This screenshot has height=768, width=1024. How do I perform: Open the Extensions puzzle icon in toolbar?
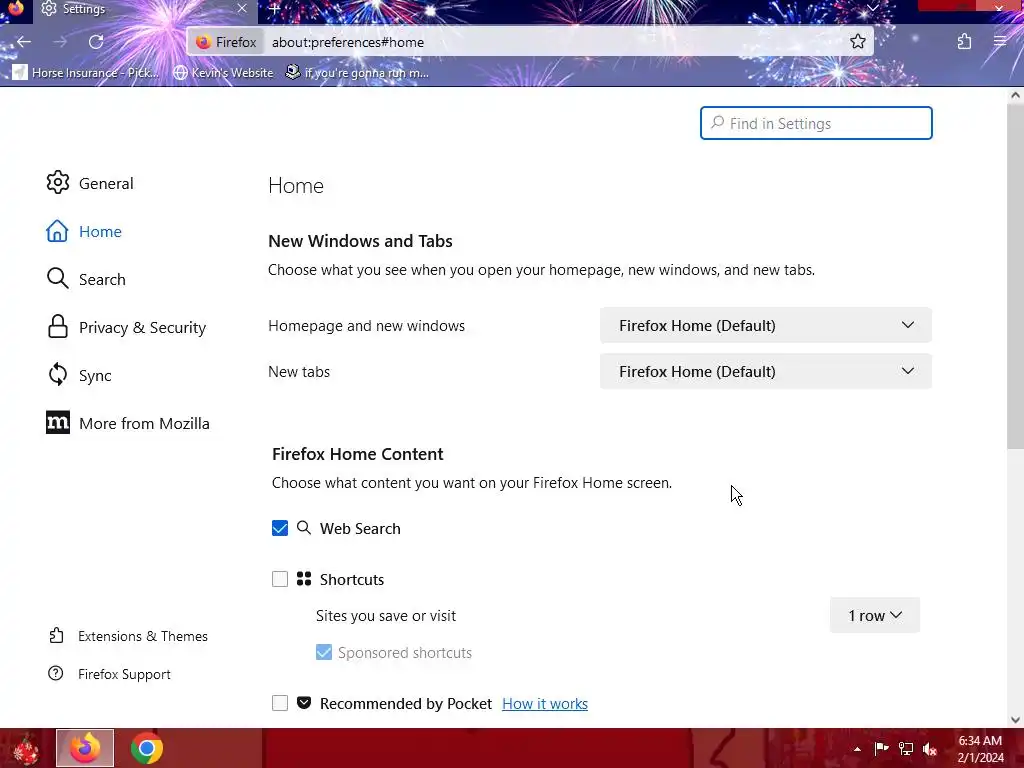pos(965,42)
